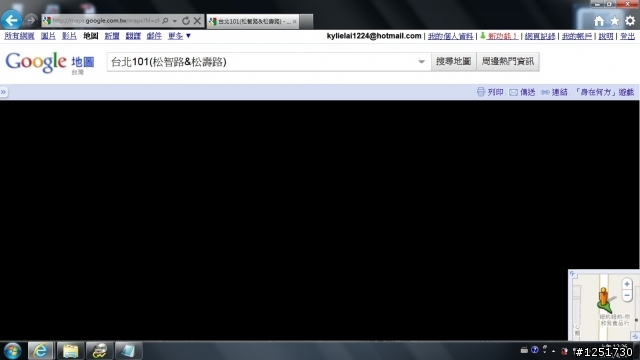The height and width of the screenshot is (360, 640).
Task: Collapse the mini map with its corner arrow
Action: click(635, 336)
